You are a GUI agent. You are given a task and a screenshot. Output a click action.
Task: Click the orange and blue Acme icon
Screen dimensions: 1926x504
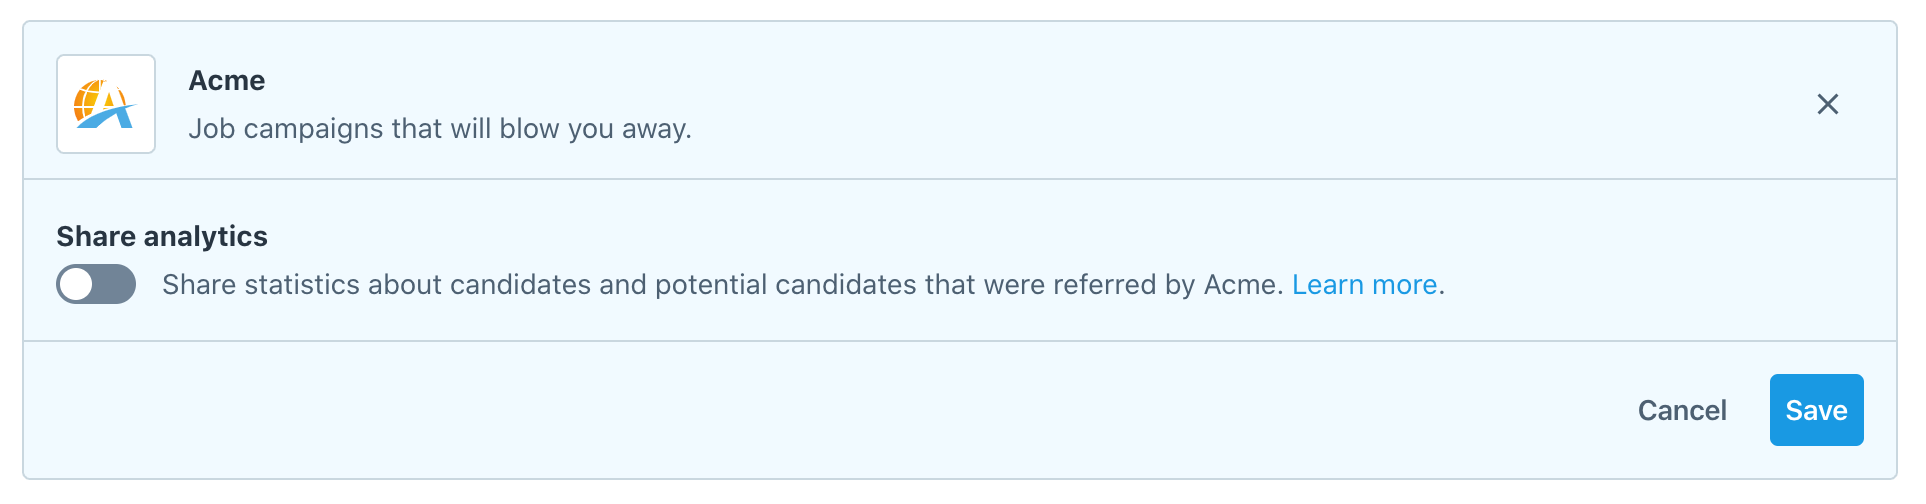tap(105, 104)
